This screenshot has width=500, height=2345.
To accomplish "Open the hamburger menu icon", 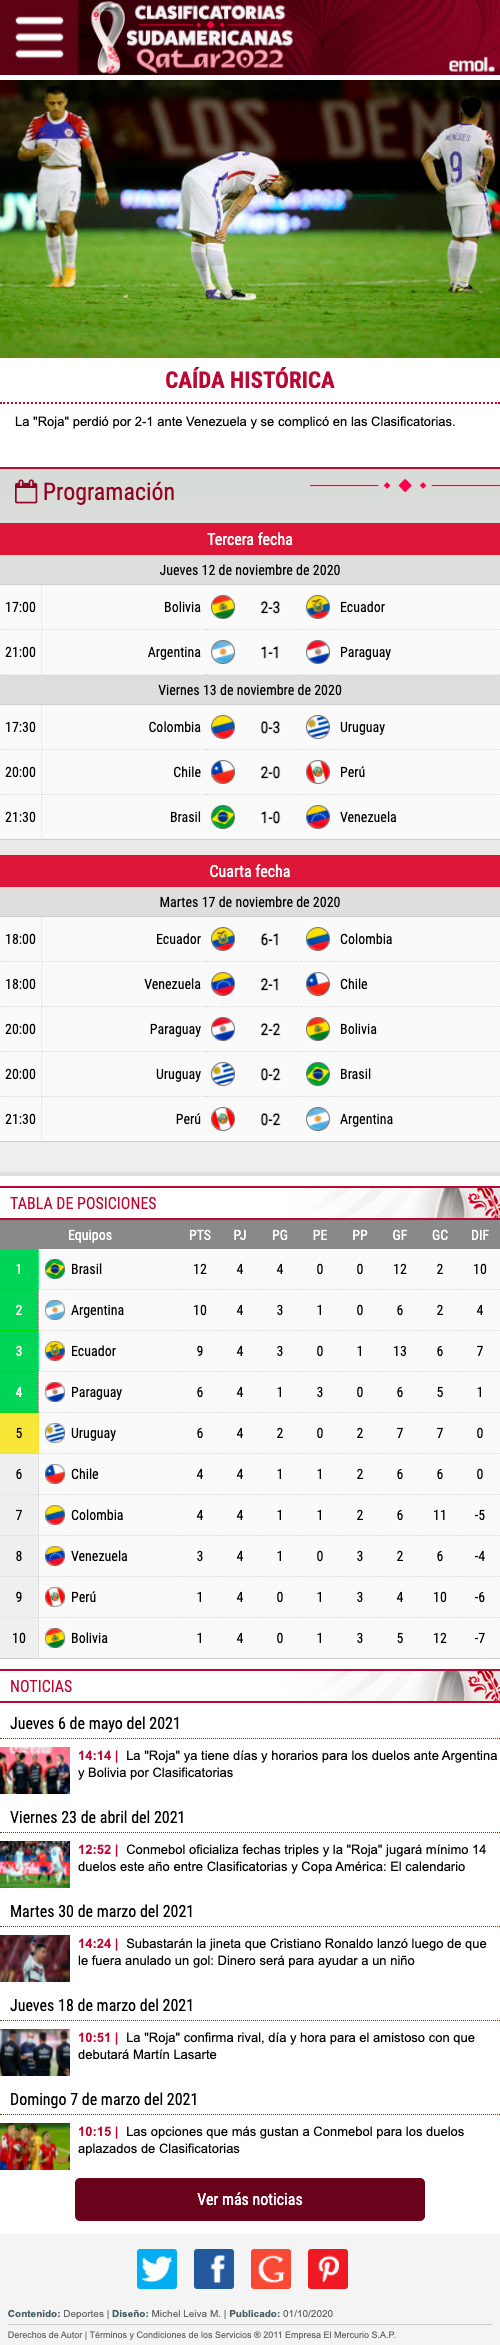I will (39, 38).
